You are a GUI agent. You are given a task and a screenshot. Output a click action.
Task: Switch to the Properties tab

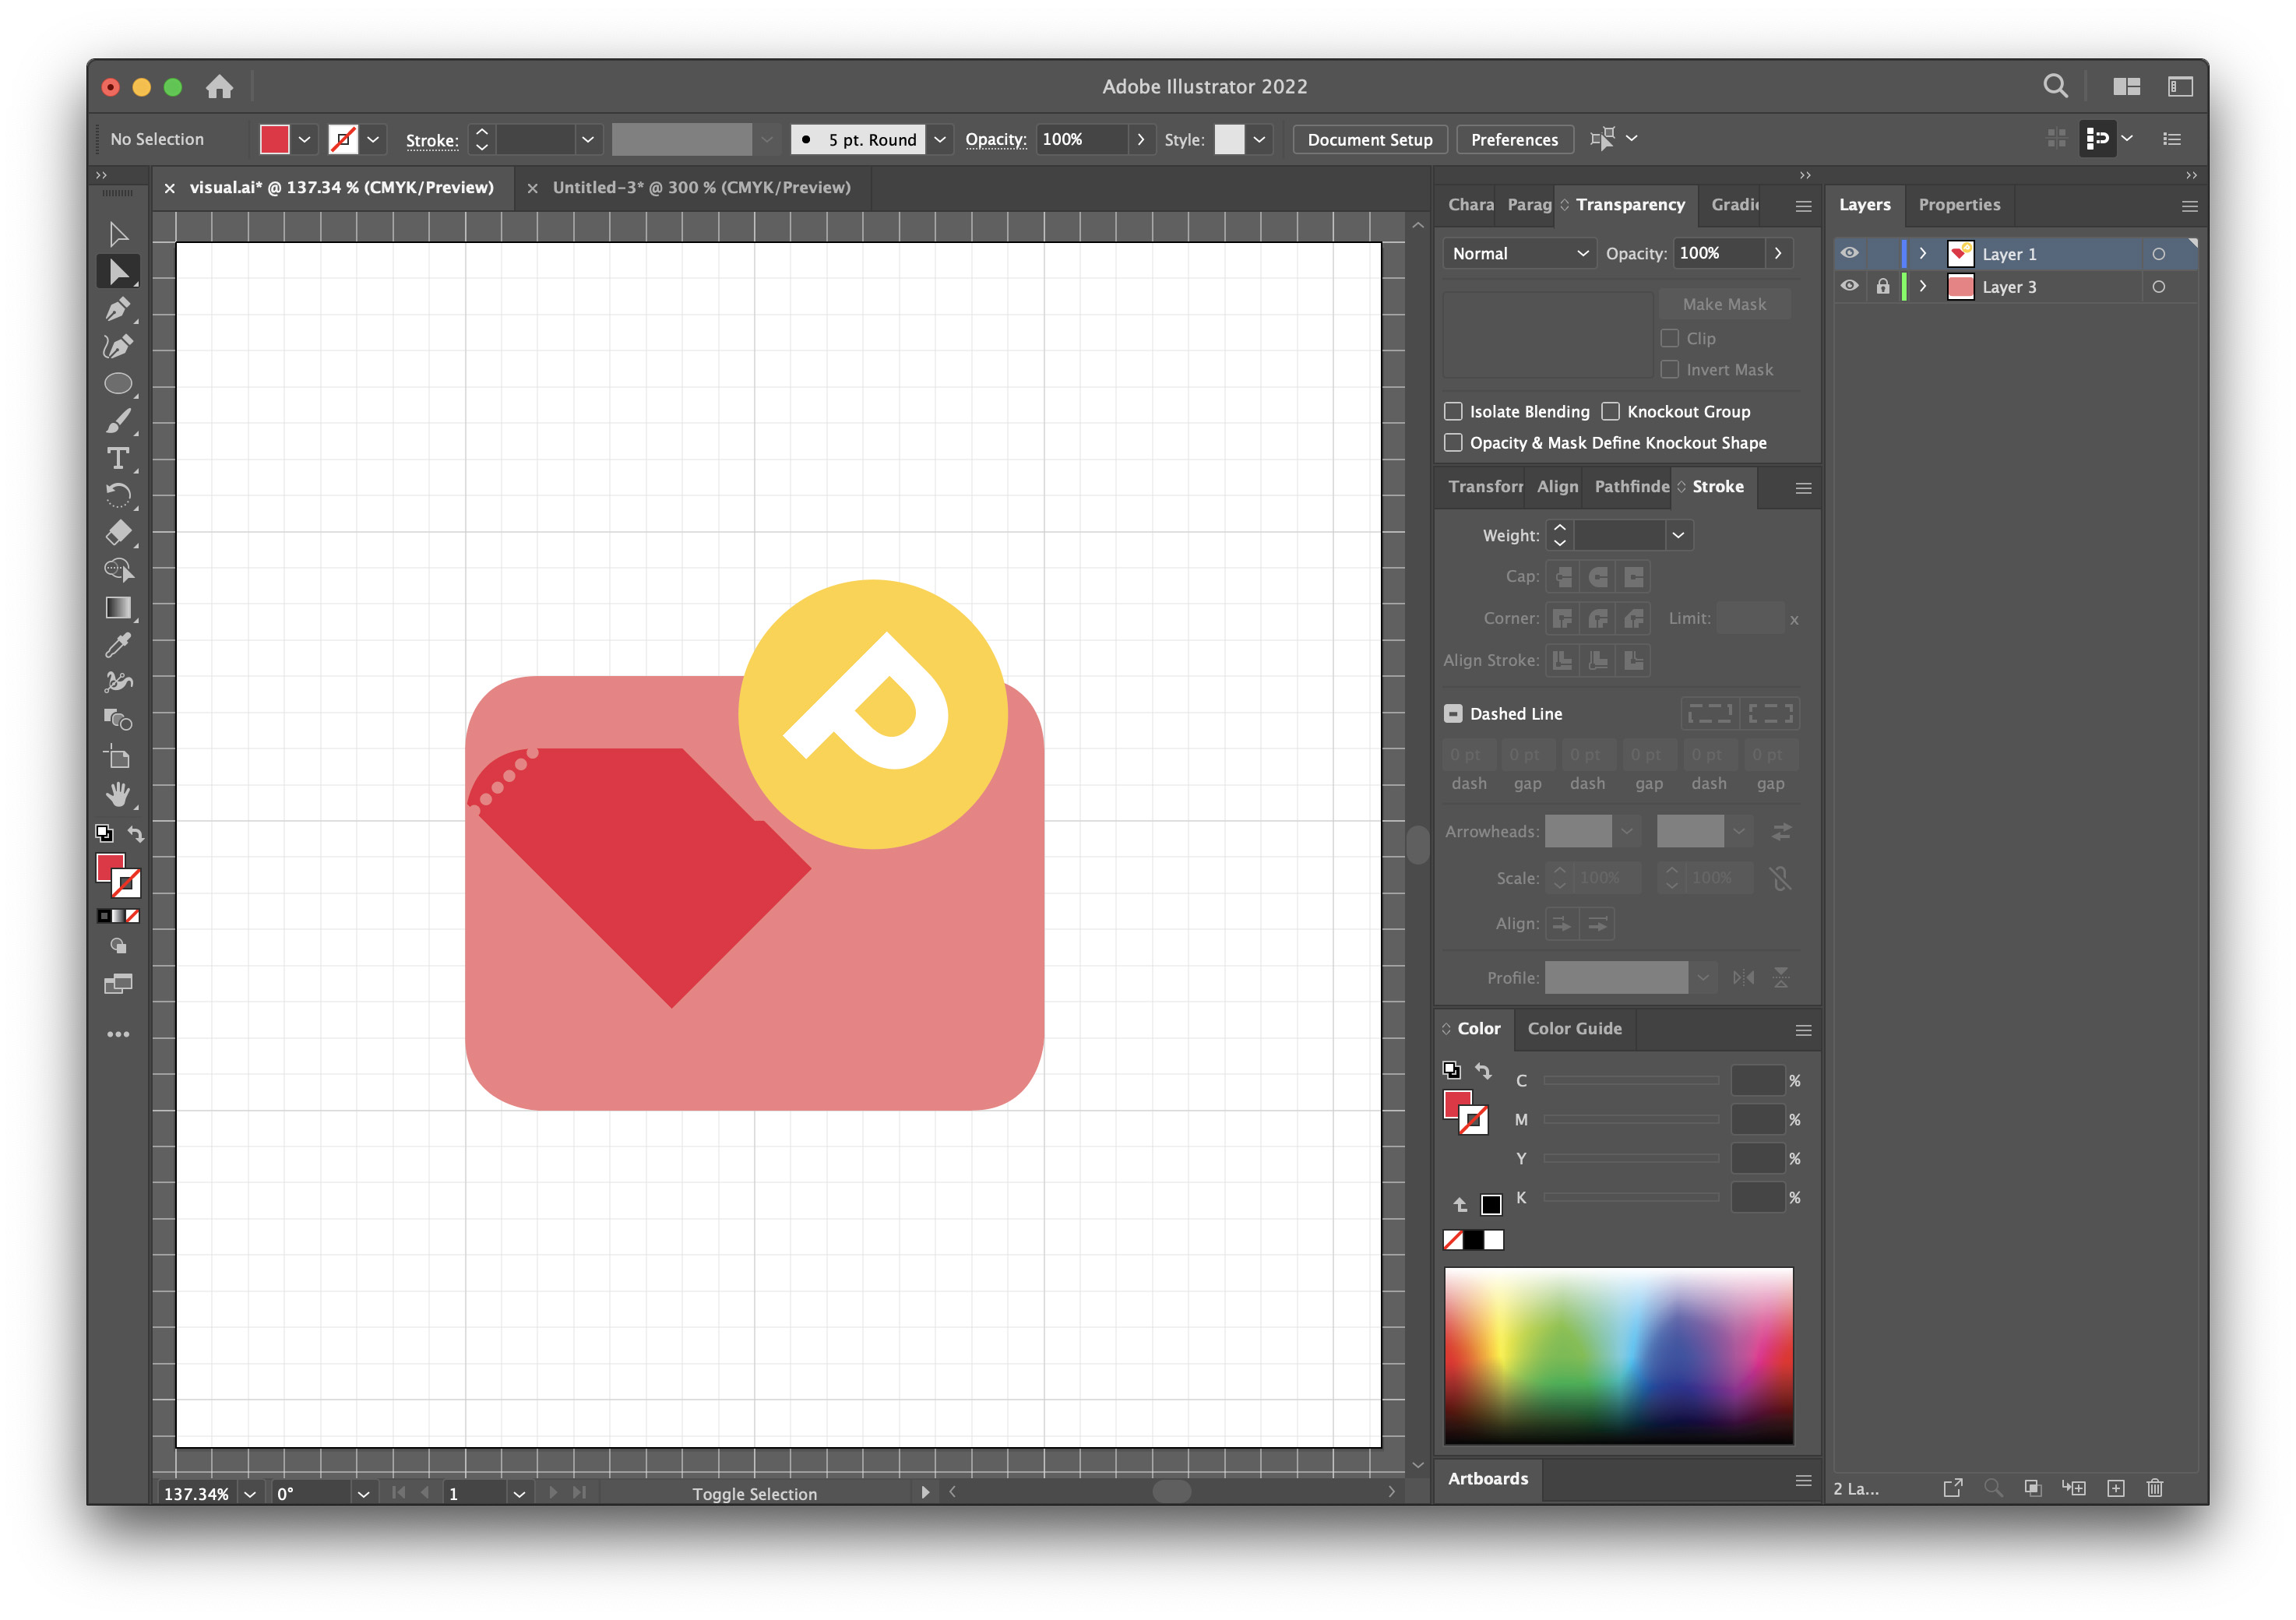pos(1958,204)
